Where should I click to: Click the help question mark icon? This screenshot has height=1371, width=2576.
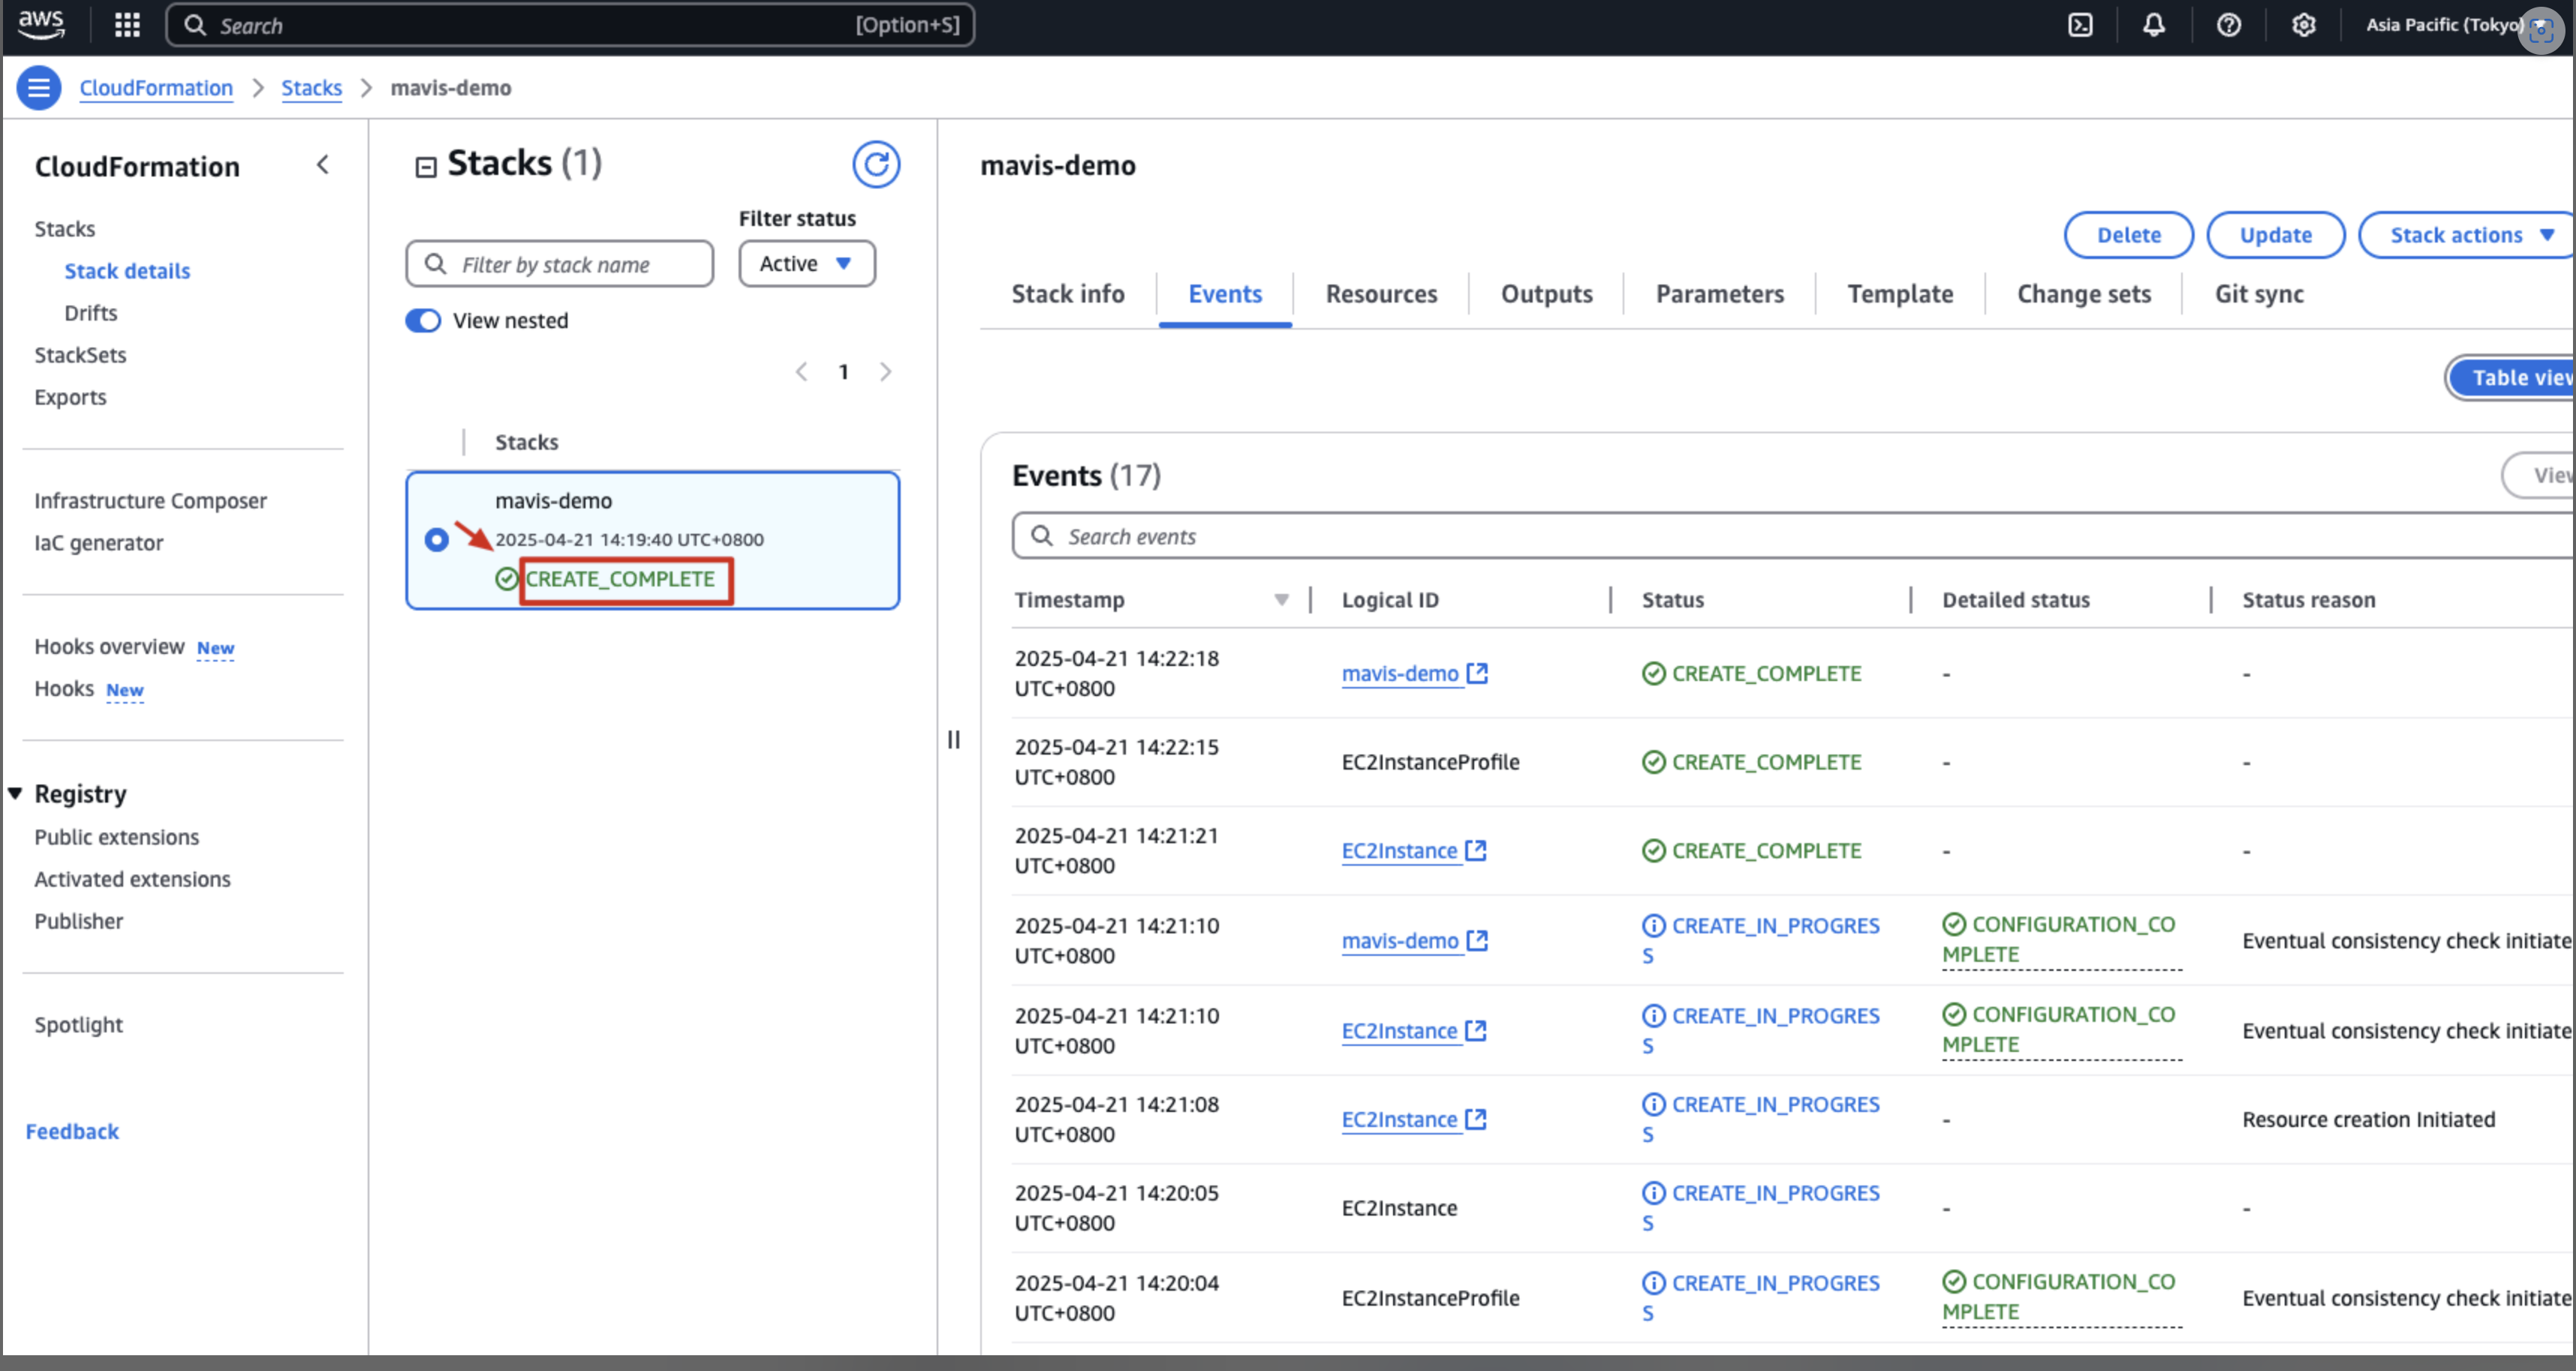tap(2229, 25)
